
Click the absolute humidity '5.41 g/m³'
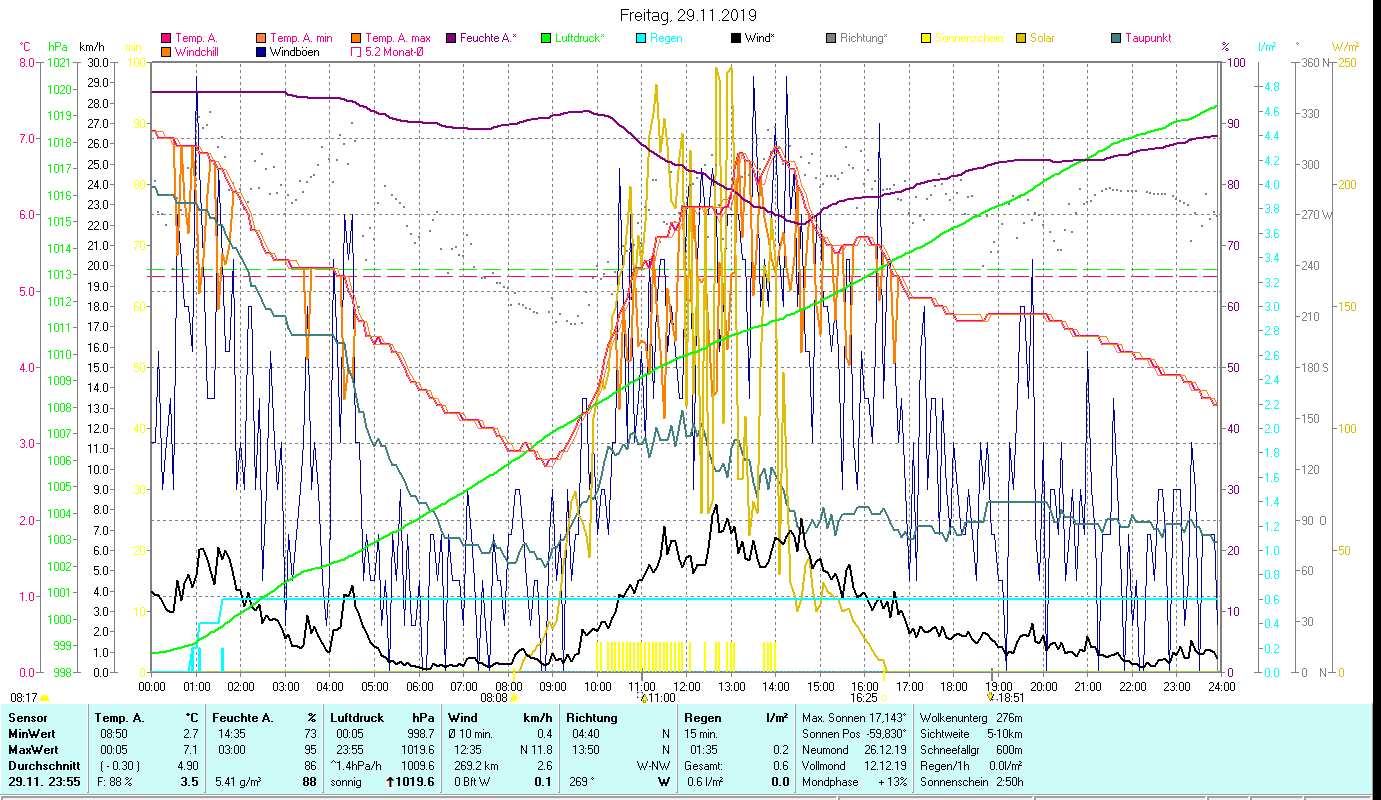(x=240, y=782)
